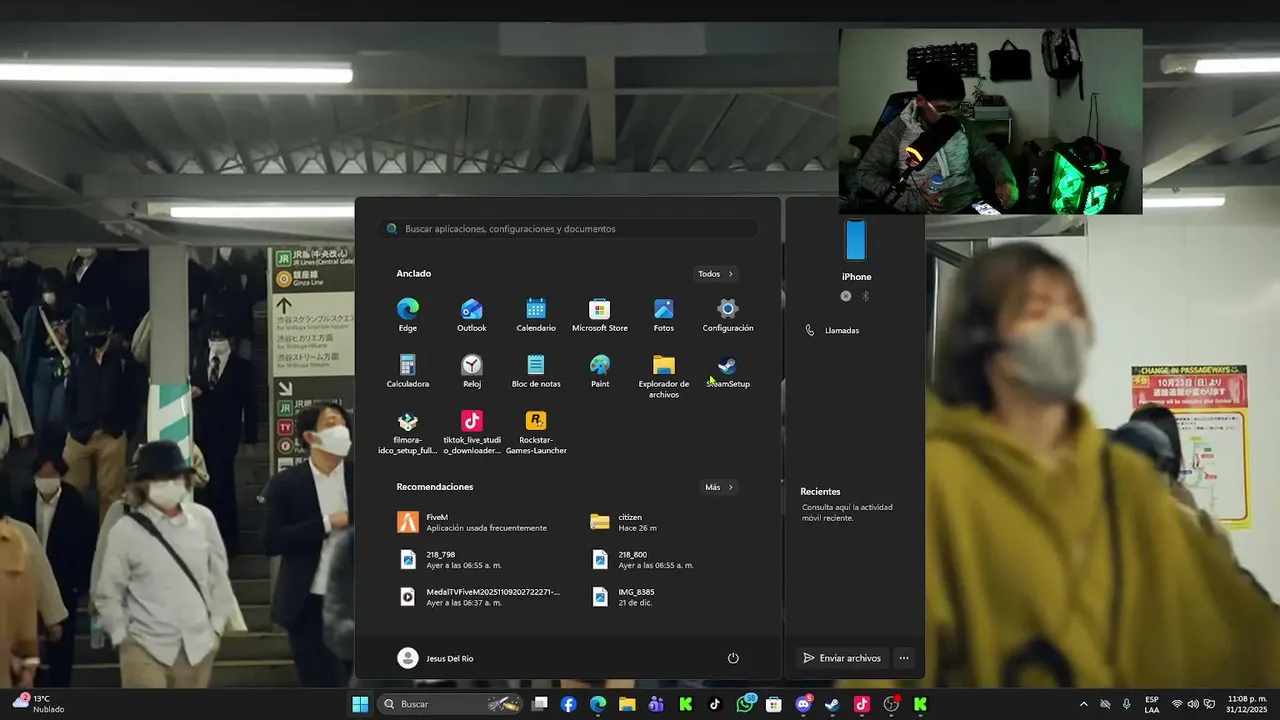The height and width of the screenshot is (720, 1280).
Task: Open filmora-idco_setup_full pinned item
Action: click(x=408, y=433)
